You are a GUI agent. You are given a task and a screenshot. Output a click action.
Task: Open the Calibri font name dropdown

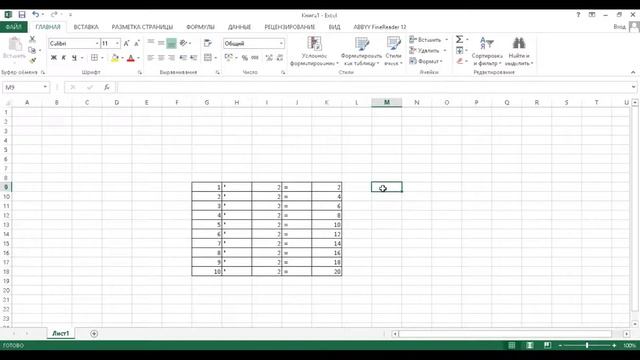(97, 43)
